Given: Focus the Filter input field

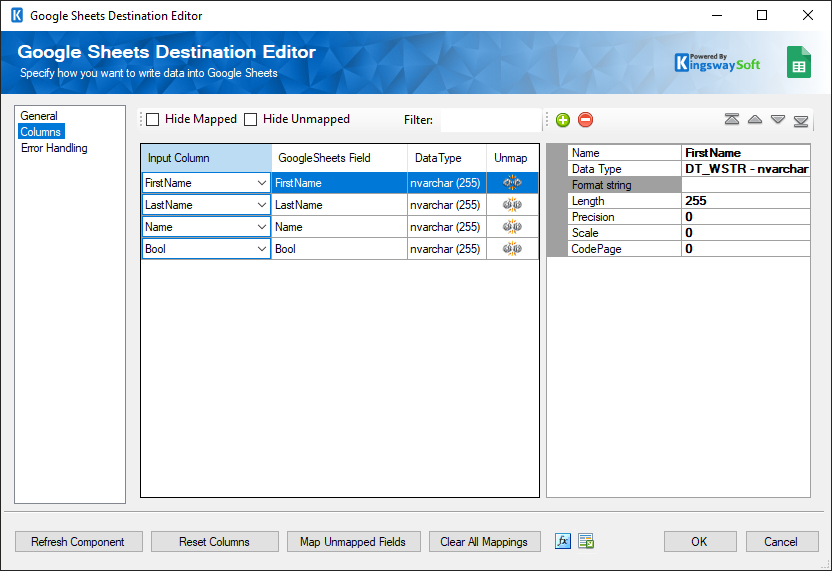Looking at the screenshot, I should coord(490,120).
